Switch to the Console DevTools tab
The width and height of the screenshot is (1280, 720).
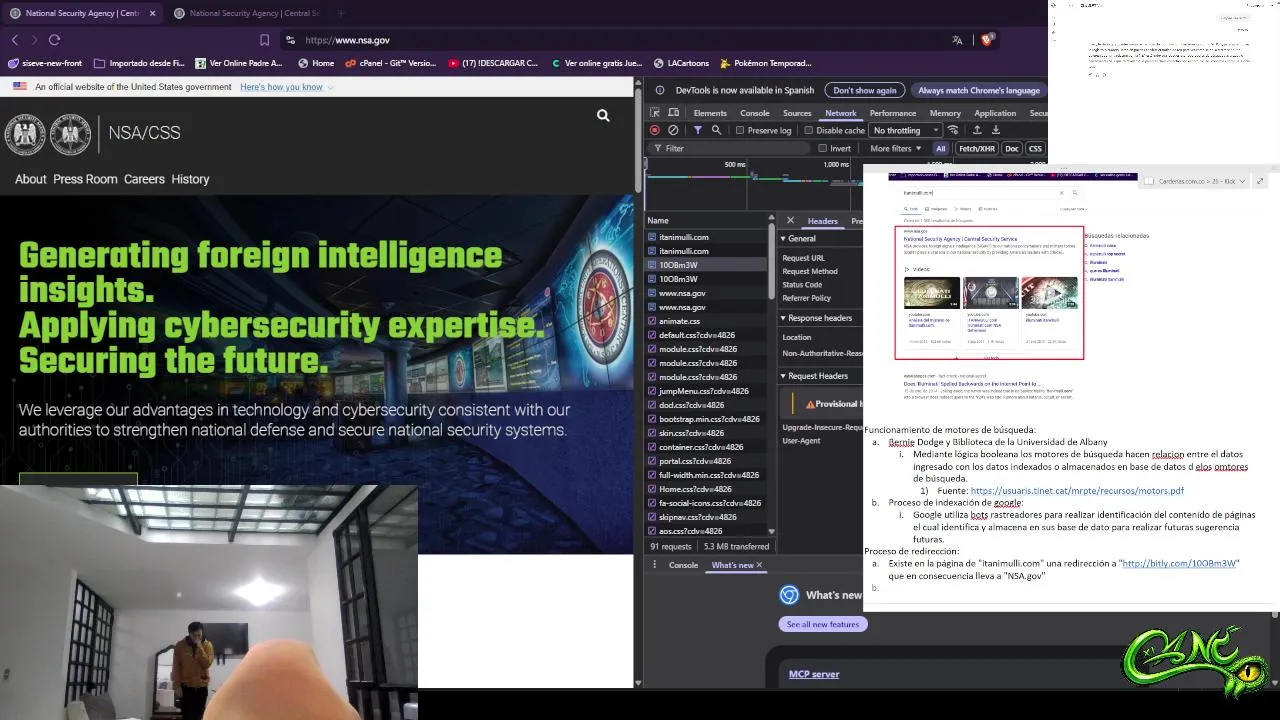point(754,113)
